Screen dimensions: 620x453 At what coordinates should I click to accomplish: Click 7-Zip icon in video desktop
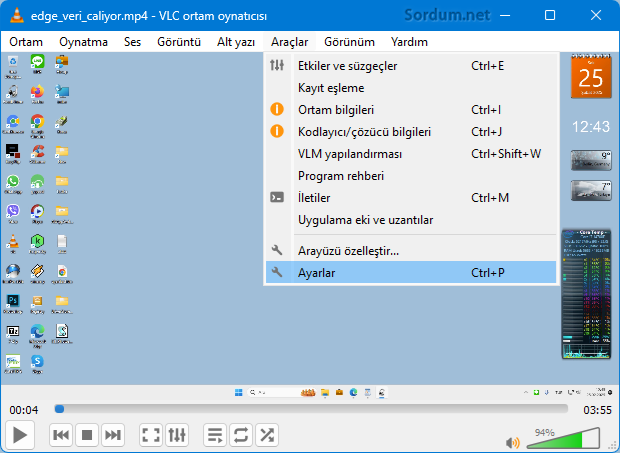point(13,331)
